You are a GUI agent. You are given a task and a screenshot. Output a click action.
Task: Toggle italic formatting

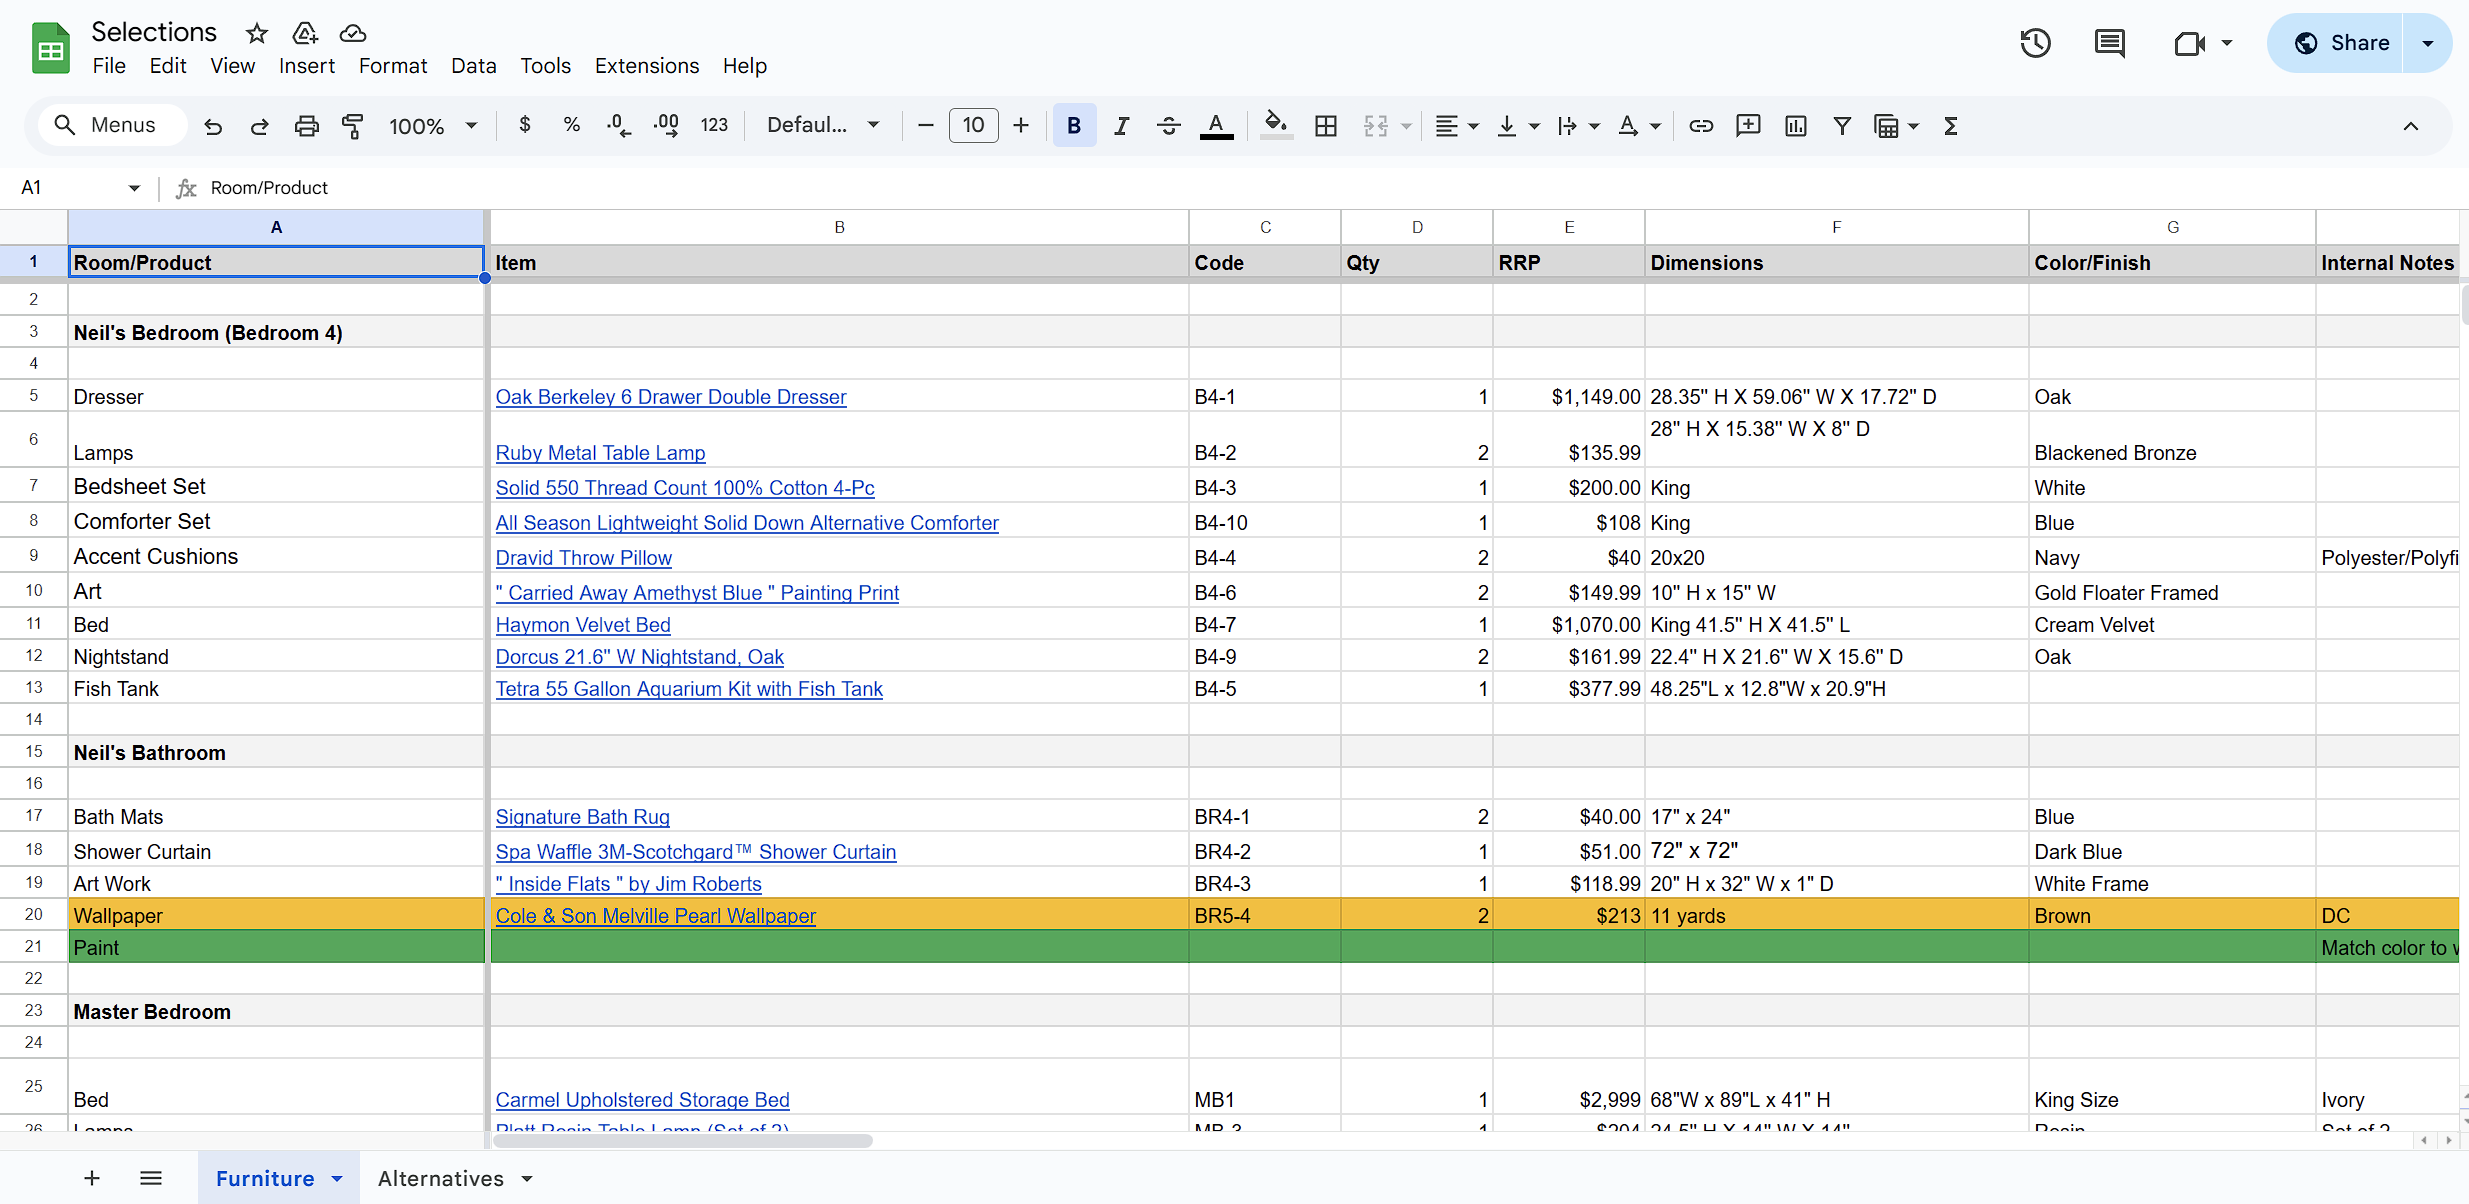pos(1122,126)
